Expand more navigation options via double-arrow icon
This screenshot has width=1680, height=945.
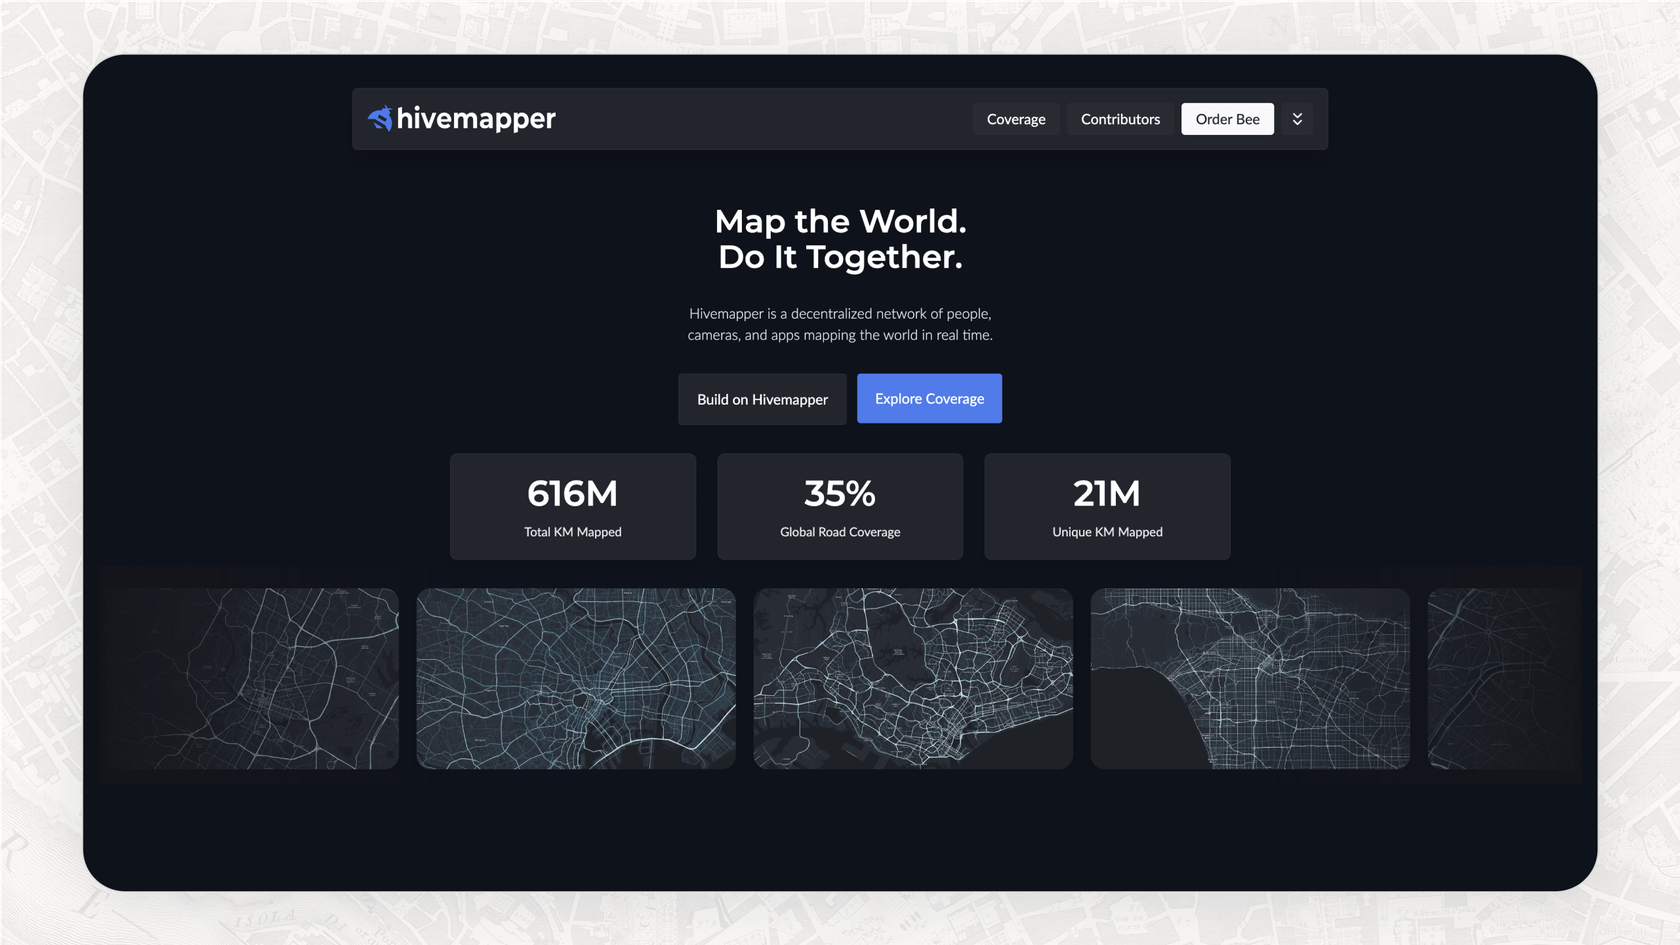click(x=1297, y=118)
